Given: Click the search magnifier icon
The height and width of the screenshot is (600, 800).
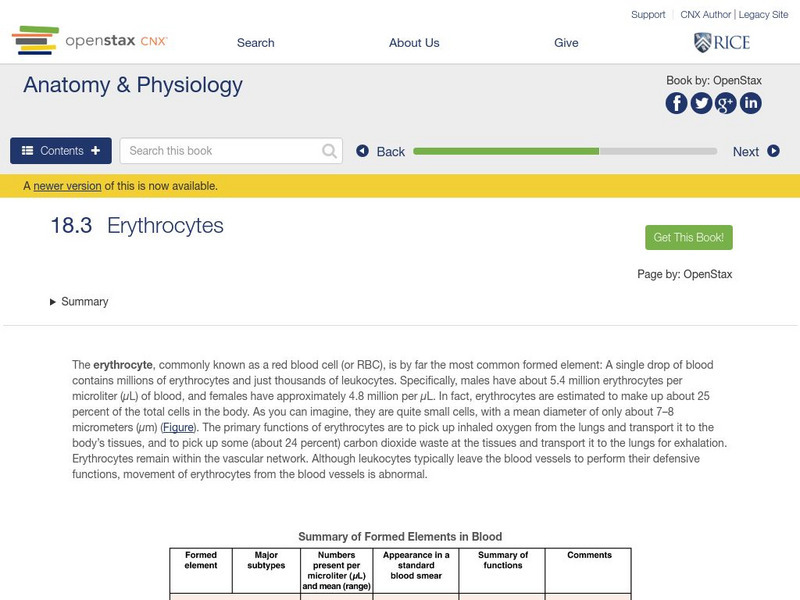Looking at the screenshot, I should pos(330,151).
